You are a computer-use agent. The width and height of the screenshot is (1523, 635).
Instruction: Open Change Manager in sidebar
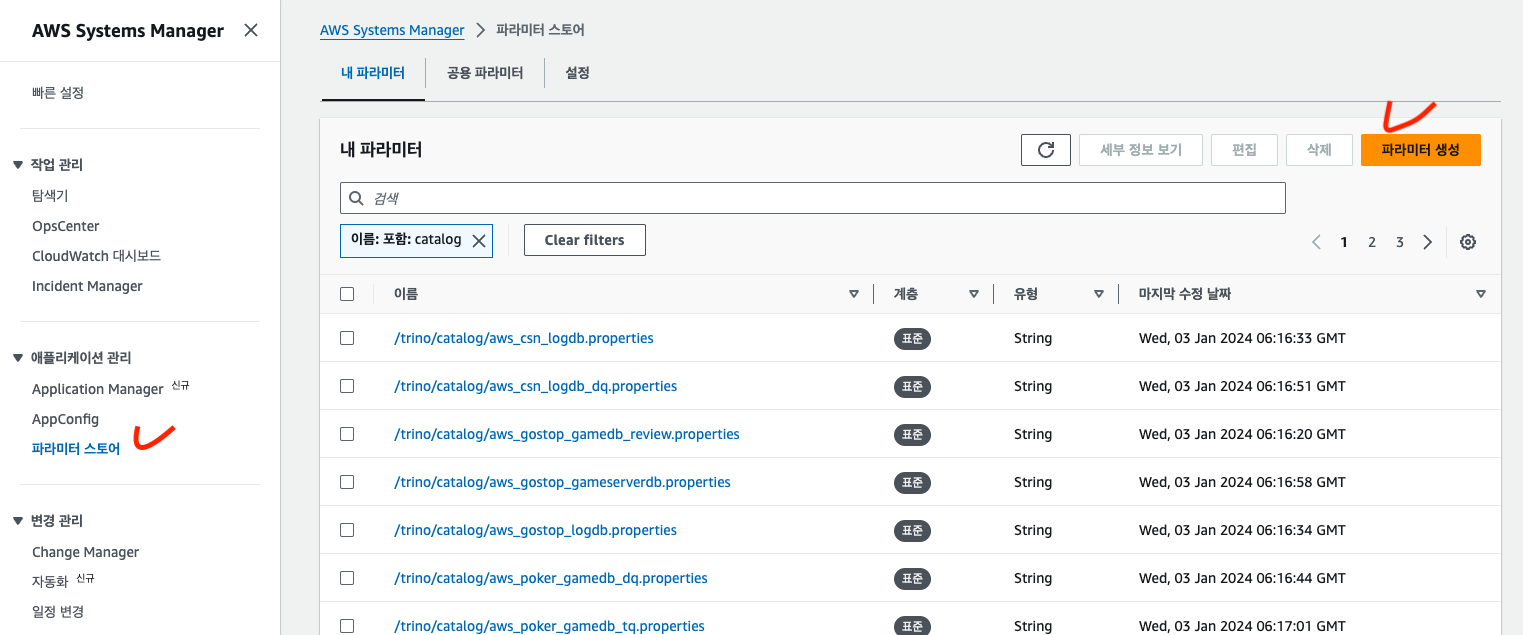point(85,552)
